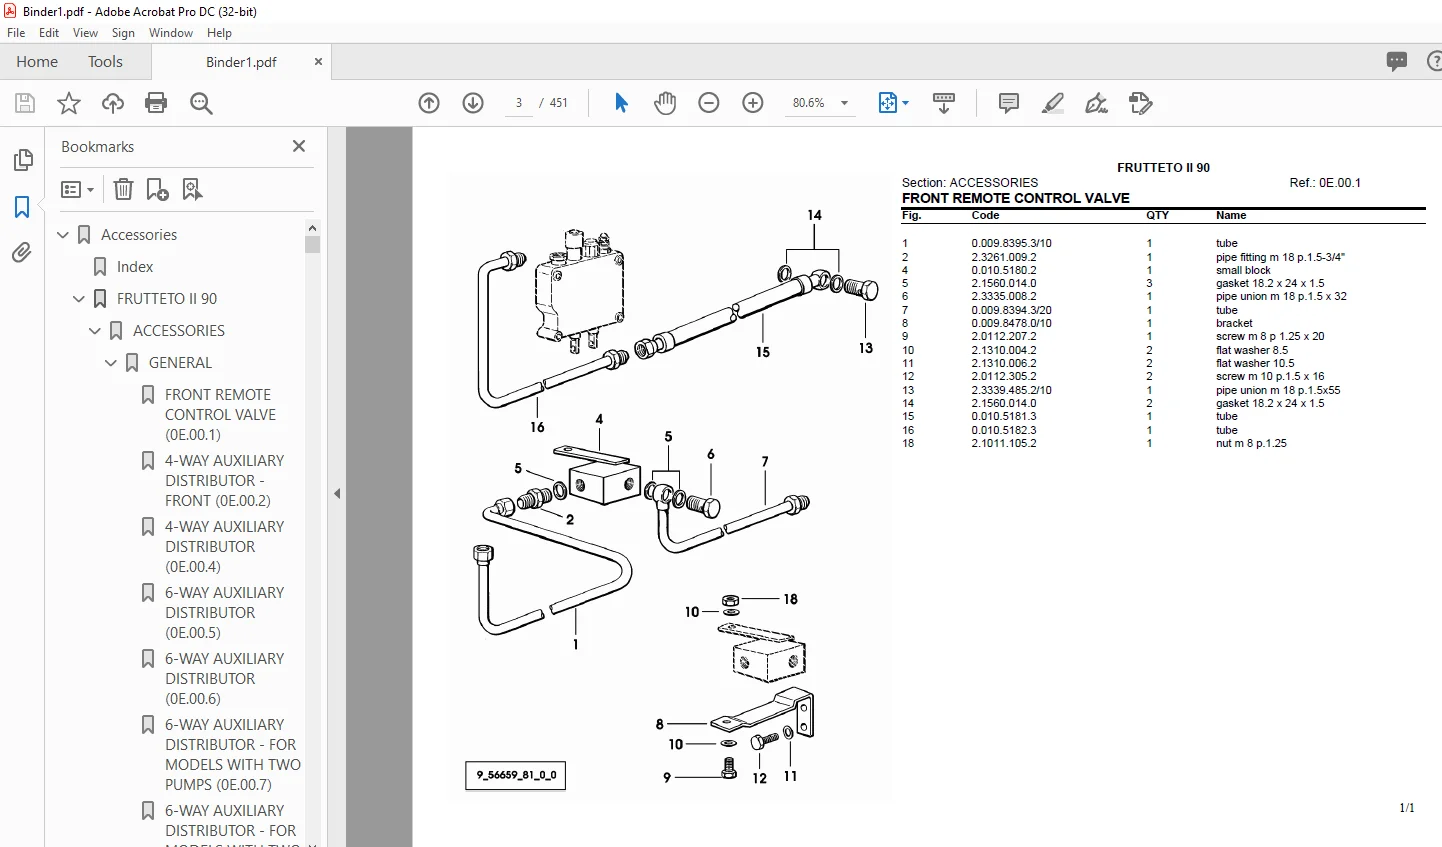The image size is (1442, 847).
Task: Open 4-WAY AUXILIARY DISTRIBUTOR (0E.00.4) bookmark
Action: coord(224,547)
